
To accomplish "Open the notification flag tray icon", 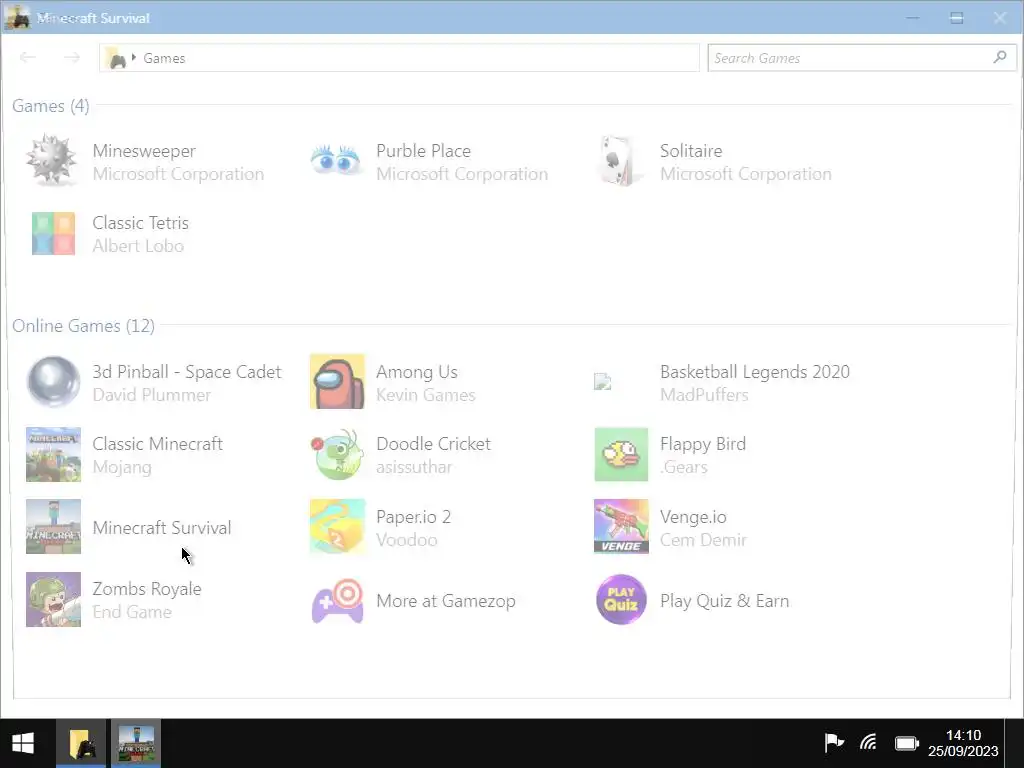I will point(834,743).
